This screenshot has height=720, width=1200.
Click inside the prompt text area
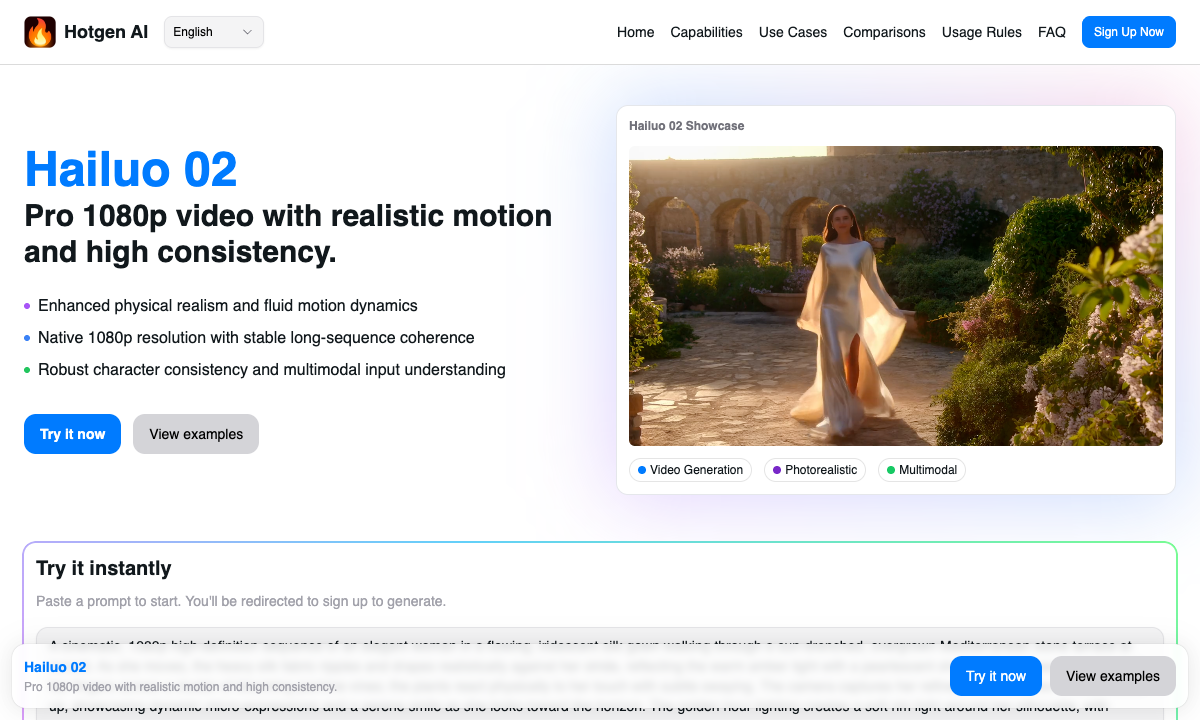pyautogui.click(x=600, y=636)
